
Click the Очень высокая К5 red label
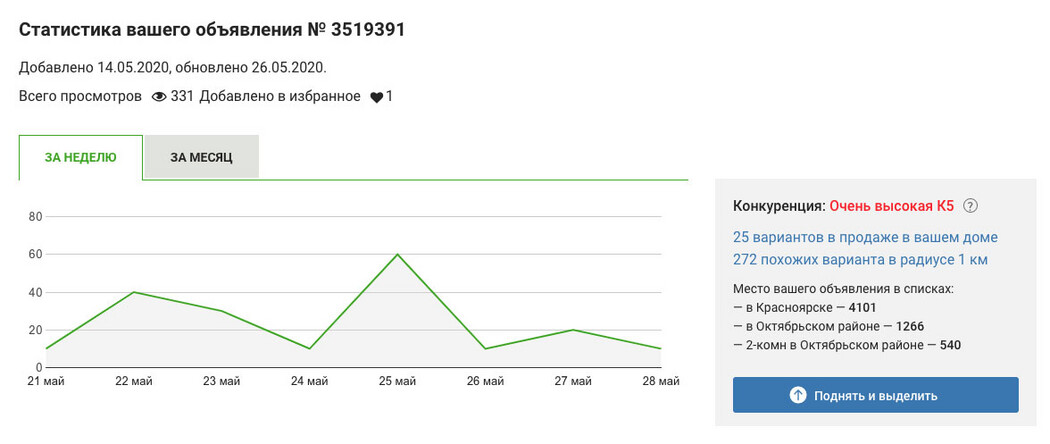891,206
